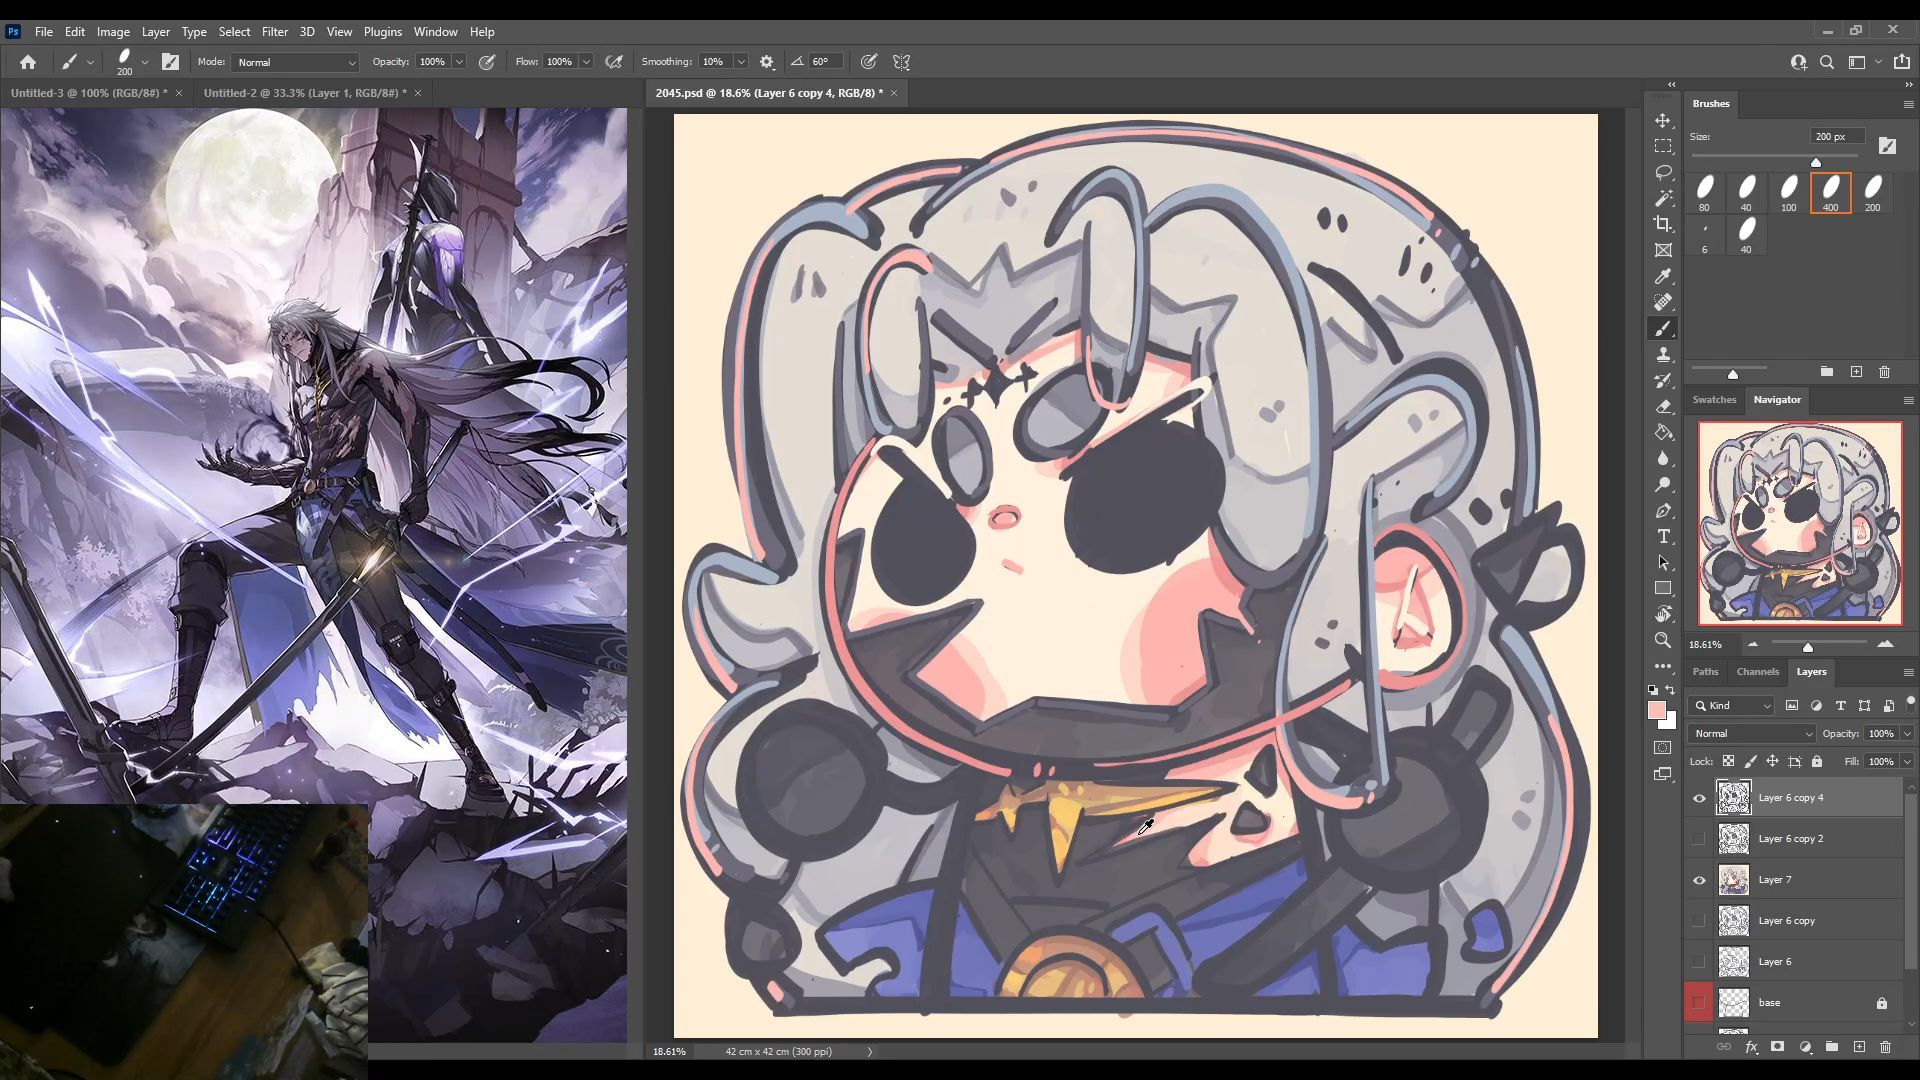The height and width of the screenshot is (1080, 1920).
Task: Open smoothing options gear
Action: point(767,62)
